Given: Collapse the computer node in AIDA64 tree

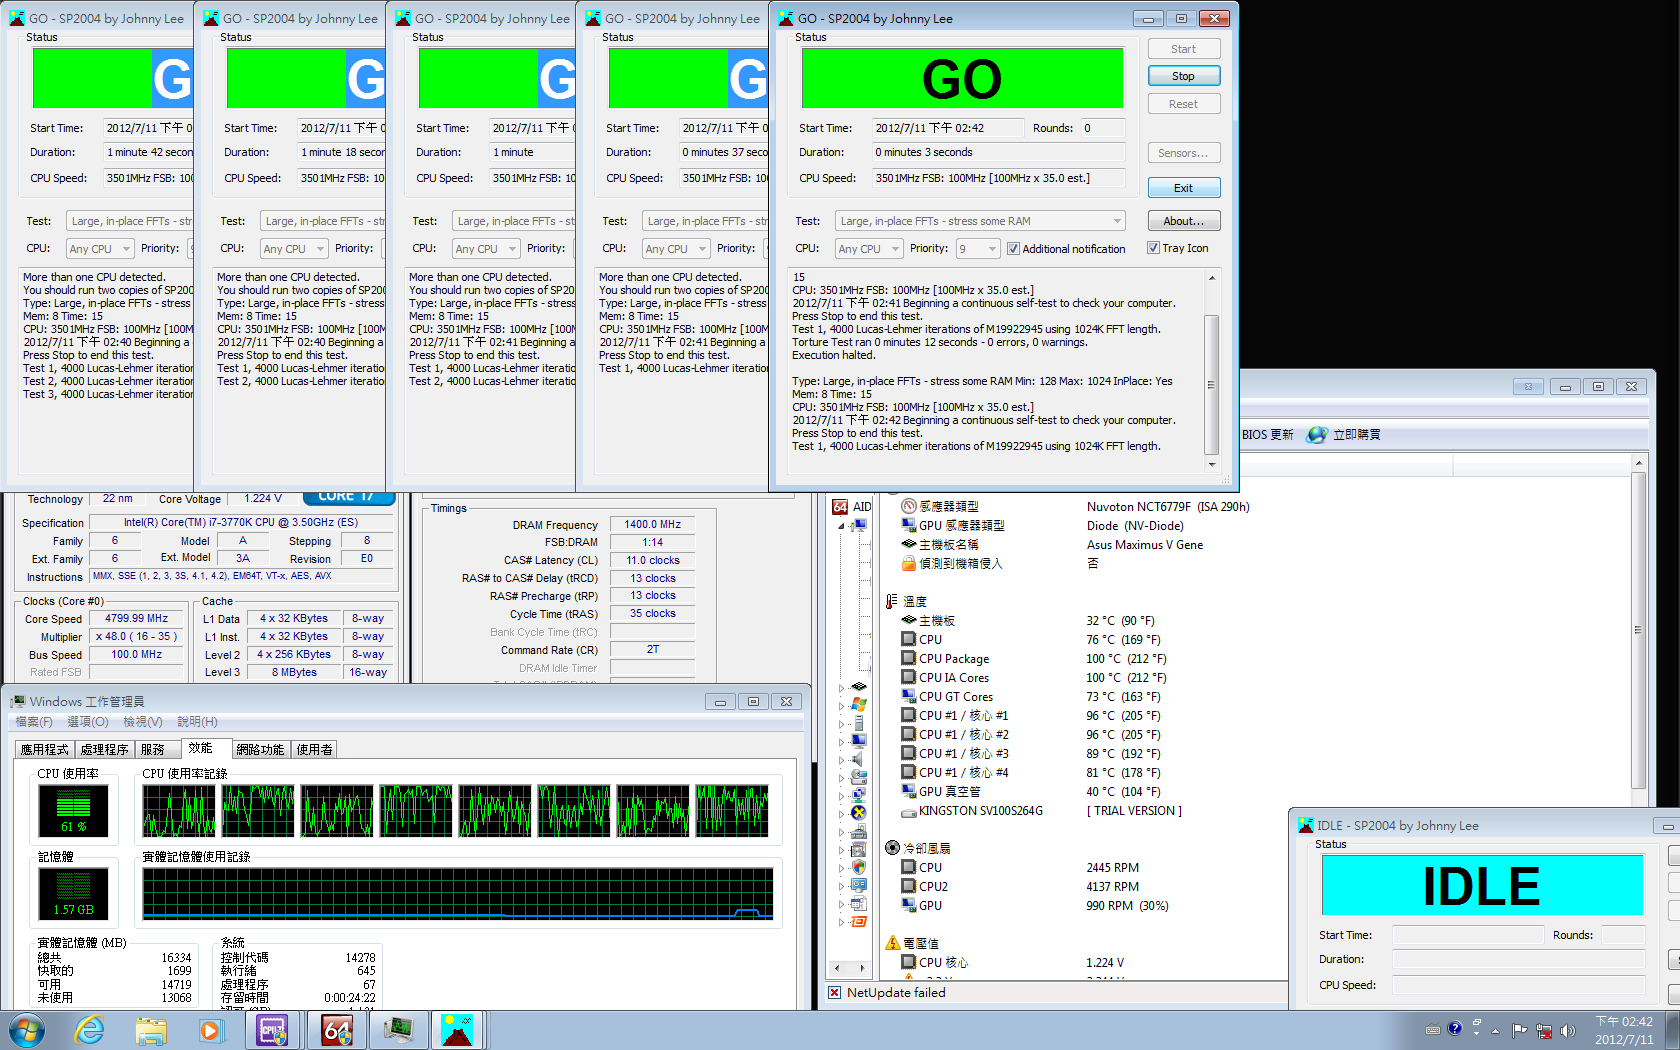Looking at the screenshot, I should (x=841, y=526).
